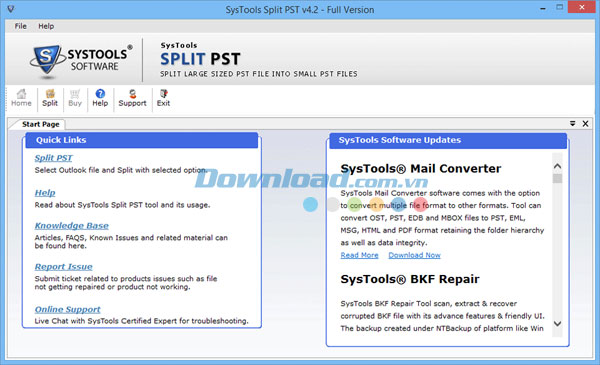
Task: Open the File menu
Action: click(x=21, y=26)
